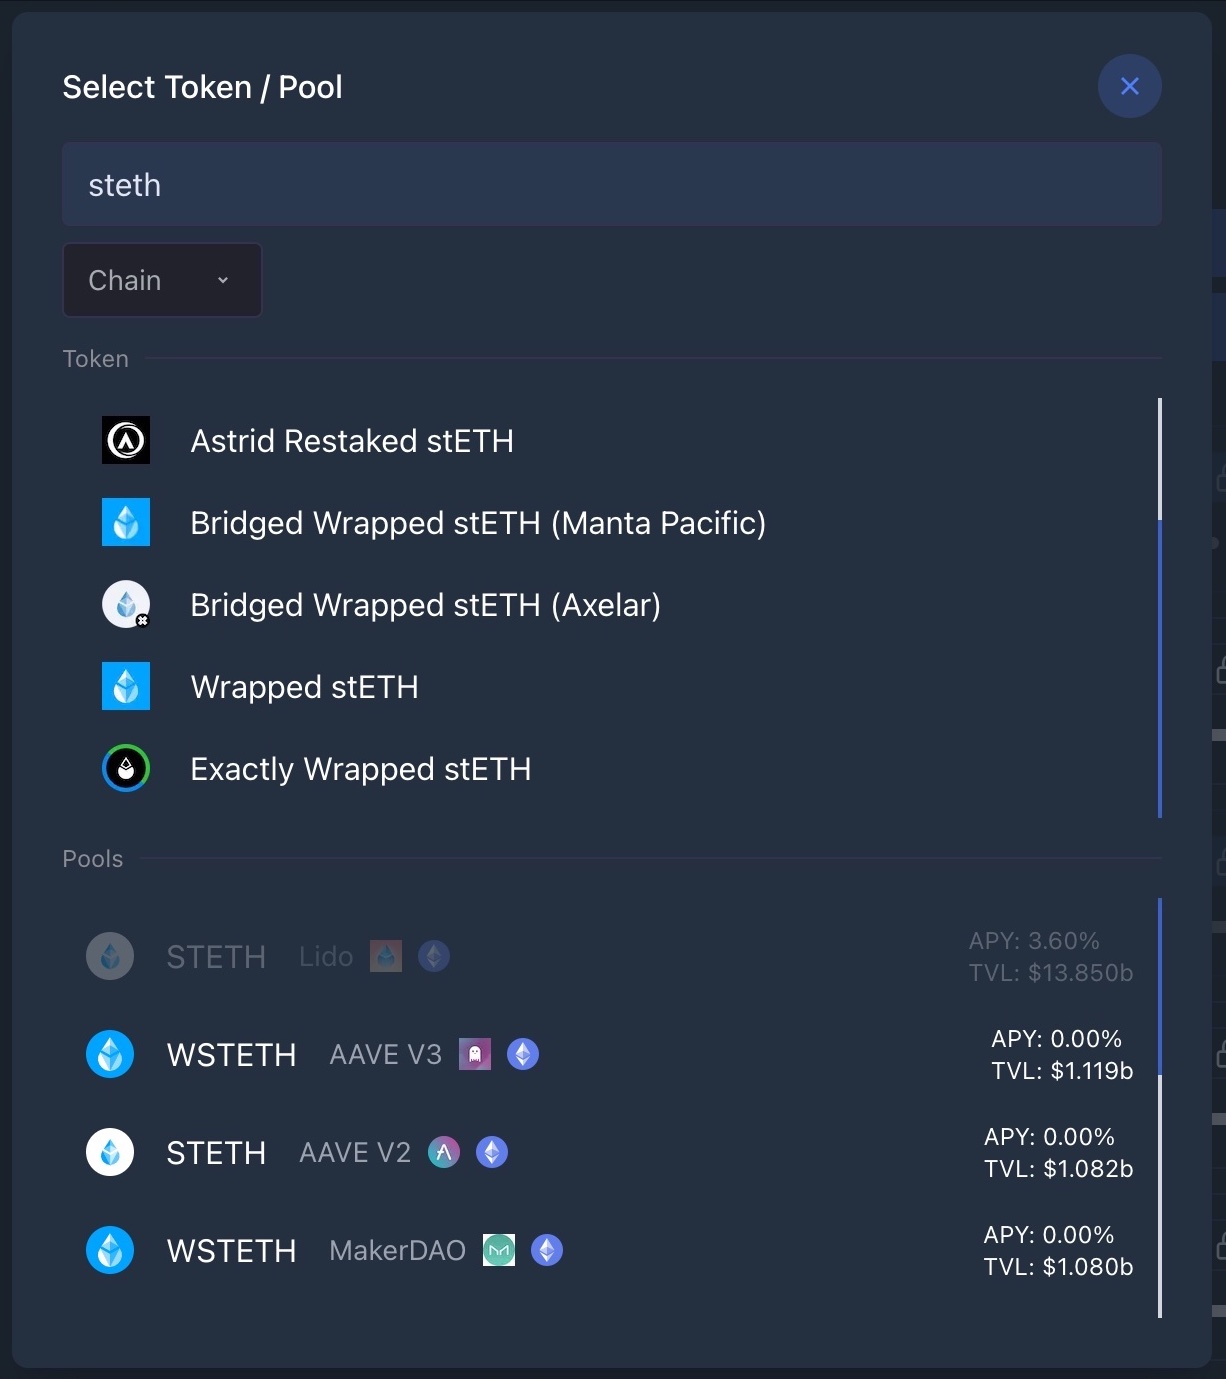Image resolution: width=1226 pixels, height=1379 pixels.
Task: Click the Exactly Wrapped stETH icon
Action: tap(126, 768)
